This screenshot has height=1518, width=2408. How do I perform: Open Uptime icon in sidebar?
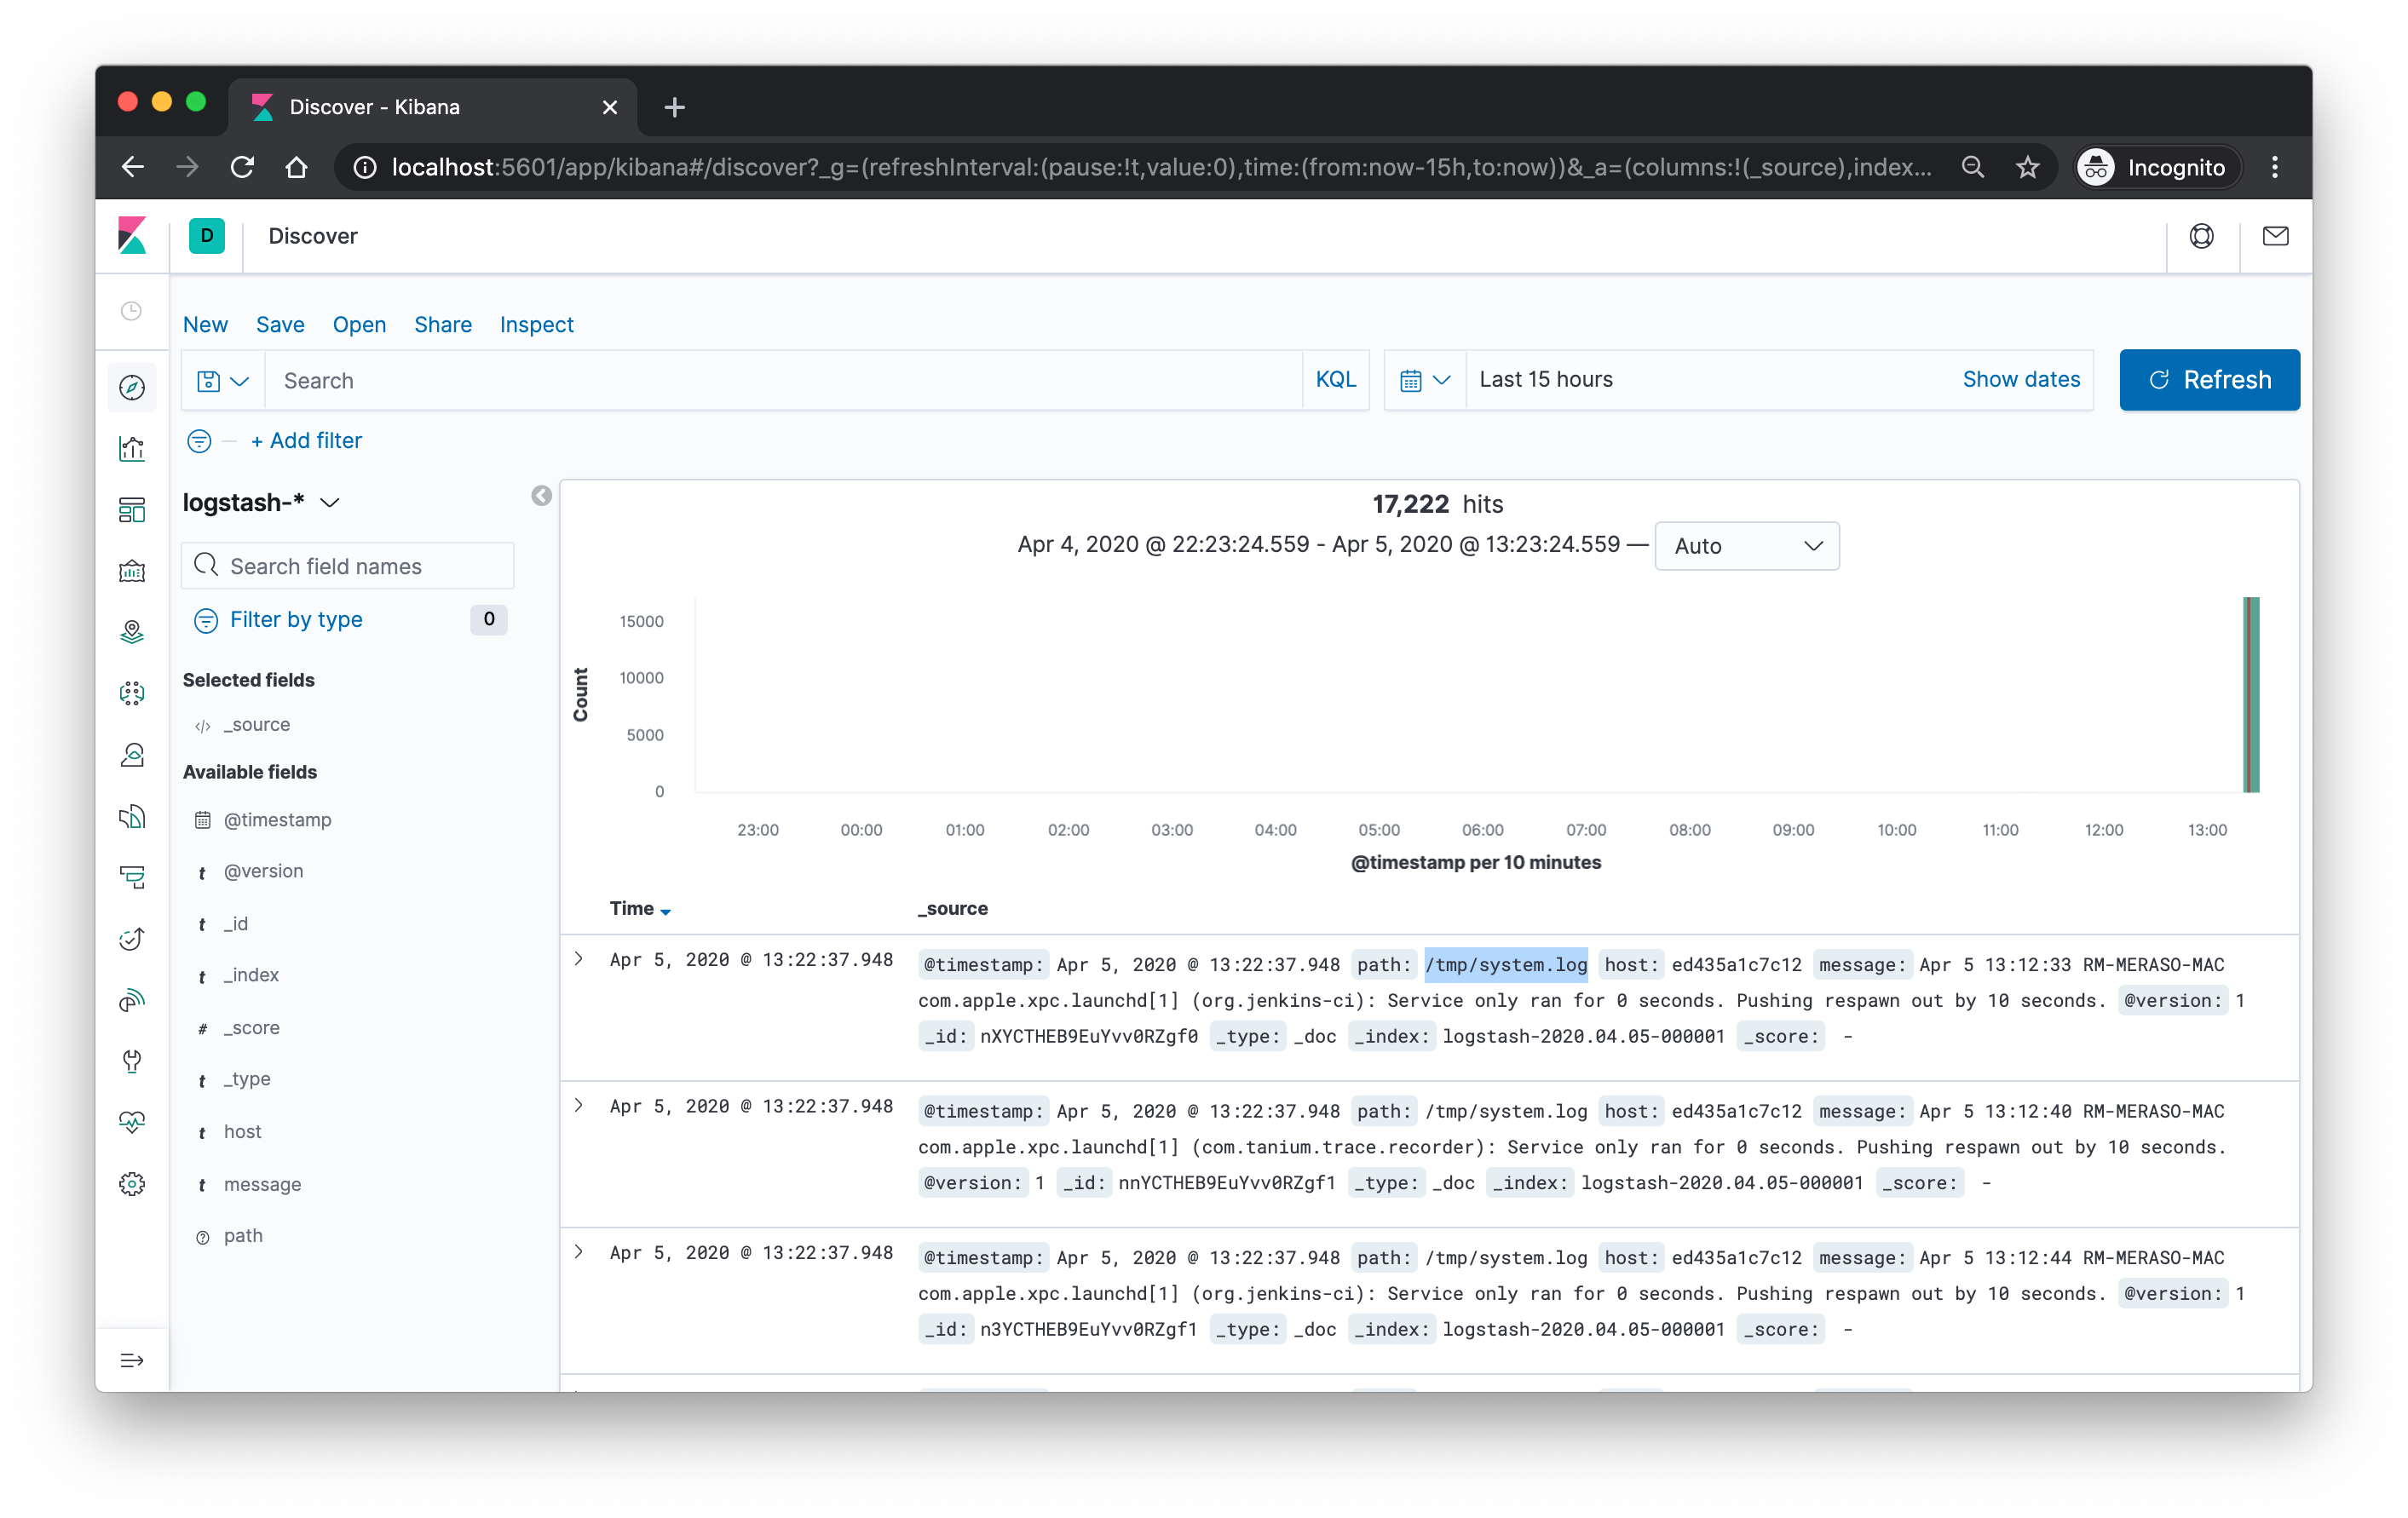click(x=131, y=938)
